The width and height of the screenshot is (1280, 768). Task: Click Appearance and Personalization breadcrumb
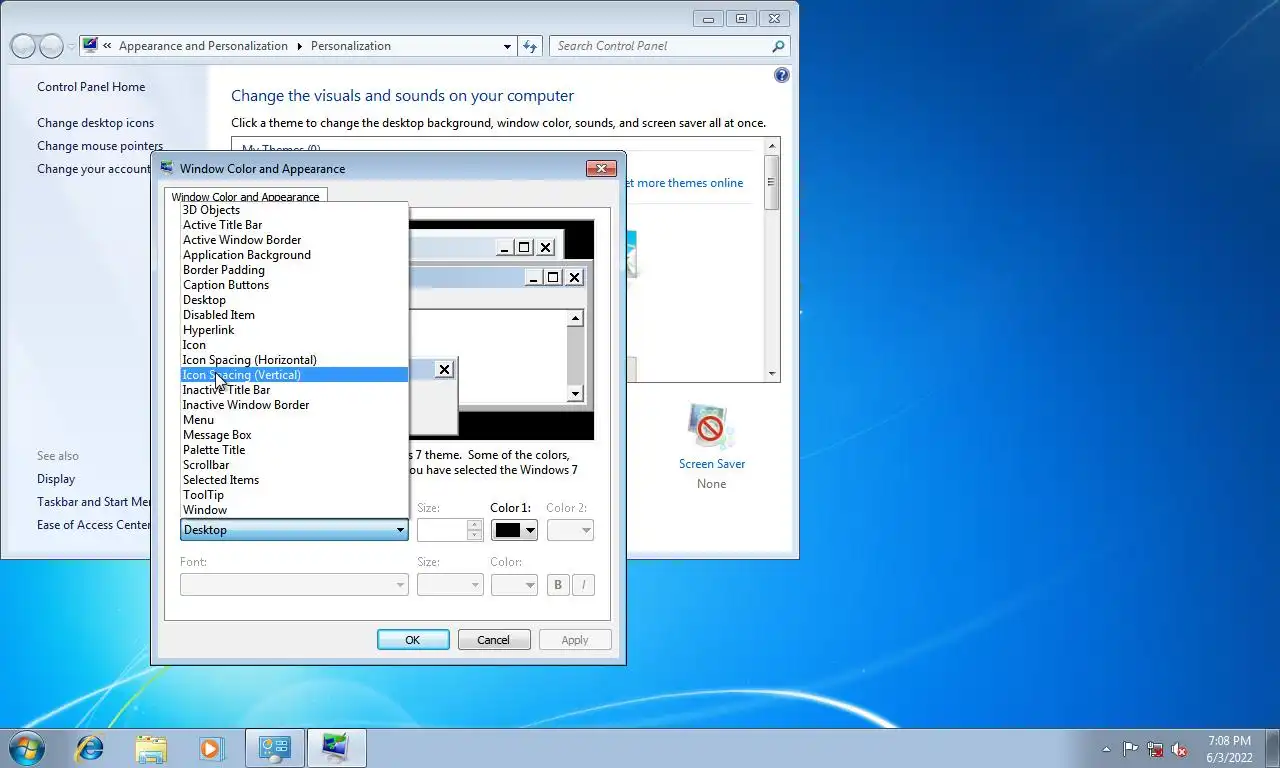203,46
